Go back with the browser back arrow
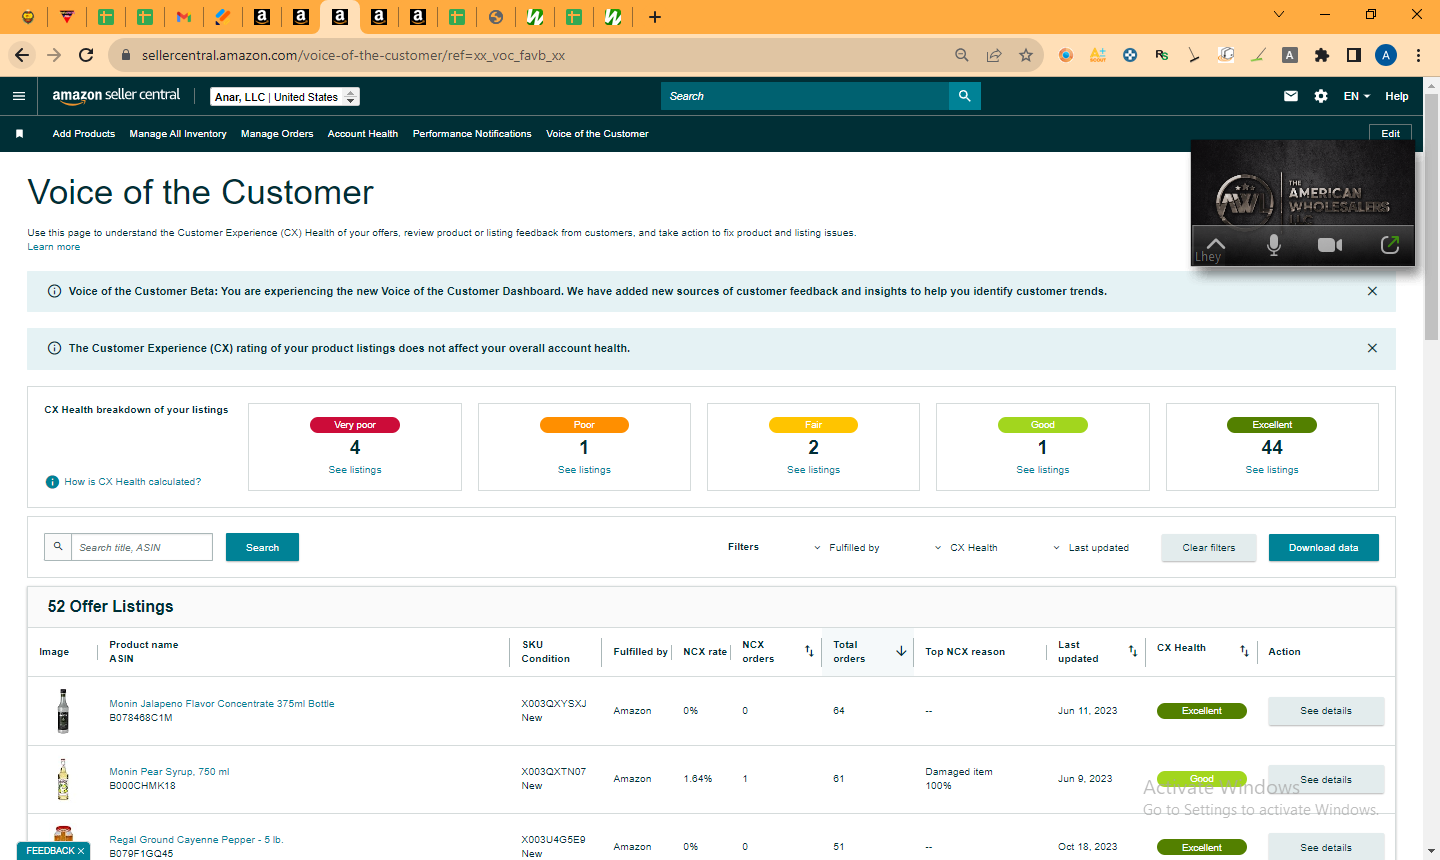This screenshot has height=860, width=1440. click(22, 55)
